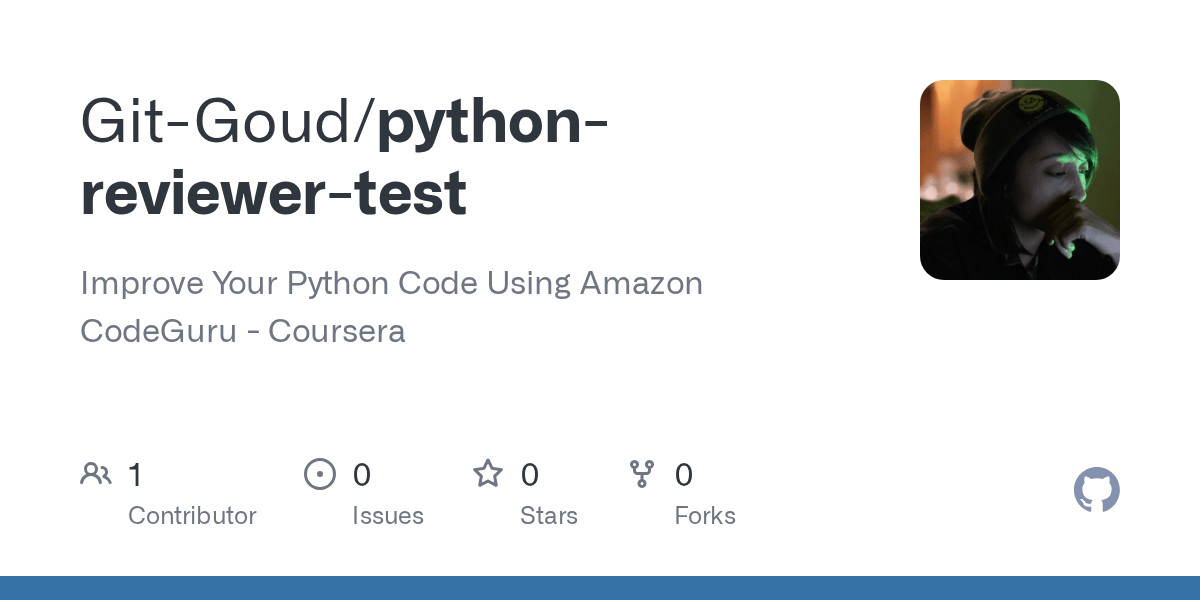
Task: Click the star outline icon
Action: pyautogui.click(x=487, y=474)
